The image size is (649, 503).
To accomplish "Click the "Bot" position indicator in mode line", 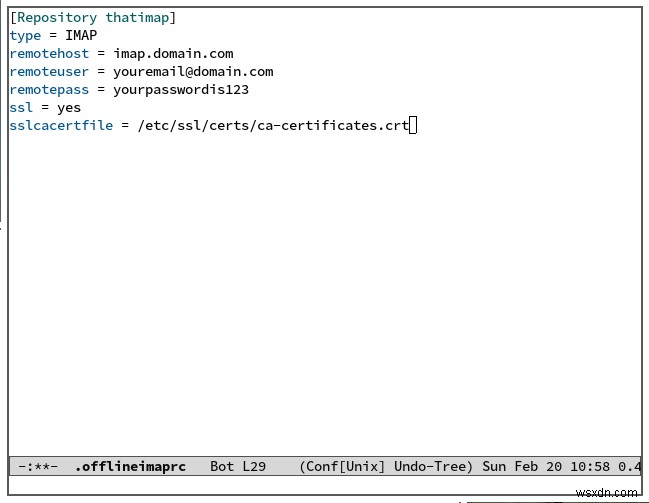I will pos(222,467).
